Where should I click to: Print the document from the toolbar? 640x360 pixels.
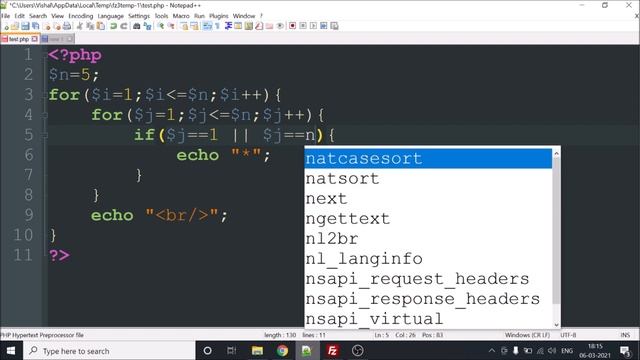[67, 26]
